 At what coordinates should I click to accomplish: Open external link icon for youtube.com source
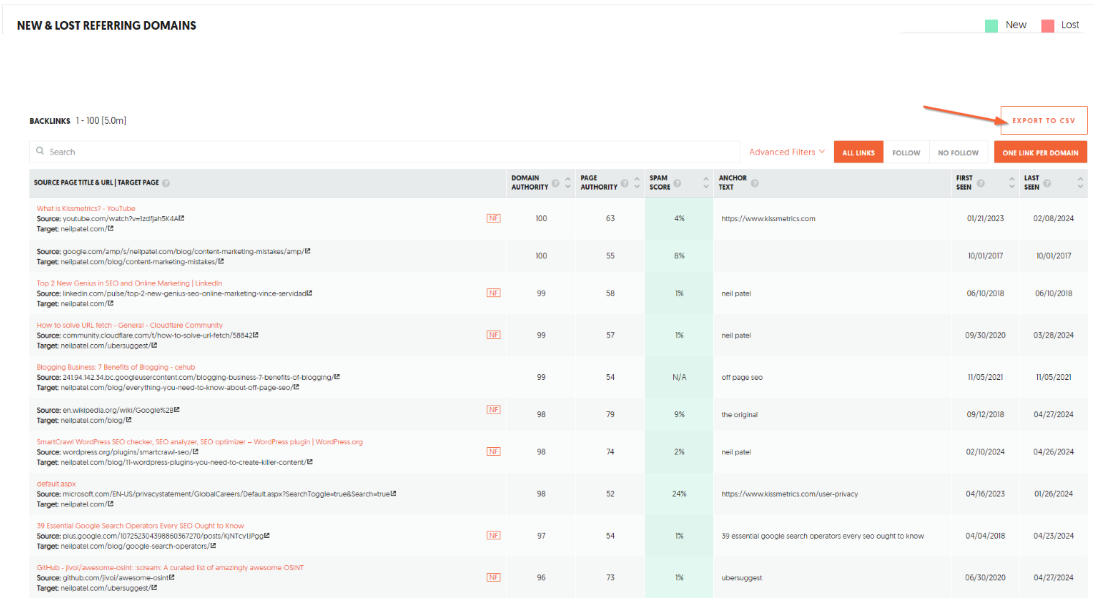(x=181, y=218)
